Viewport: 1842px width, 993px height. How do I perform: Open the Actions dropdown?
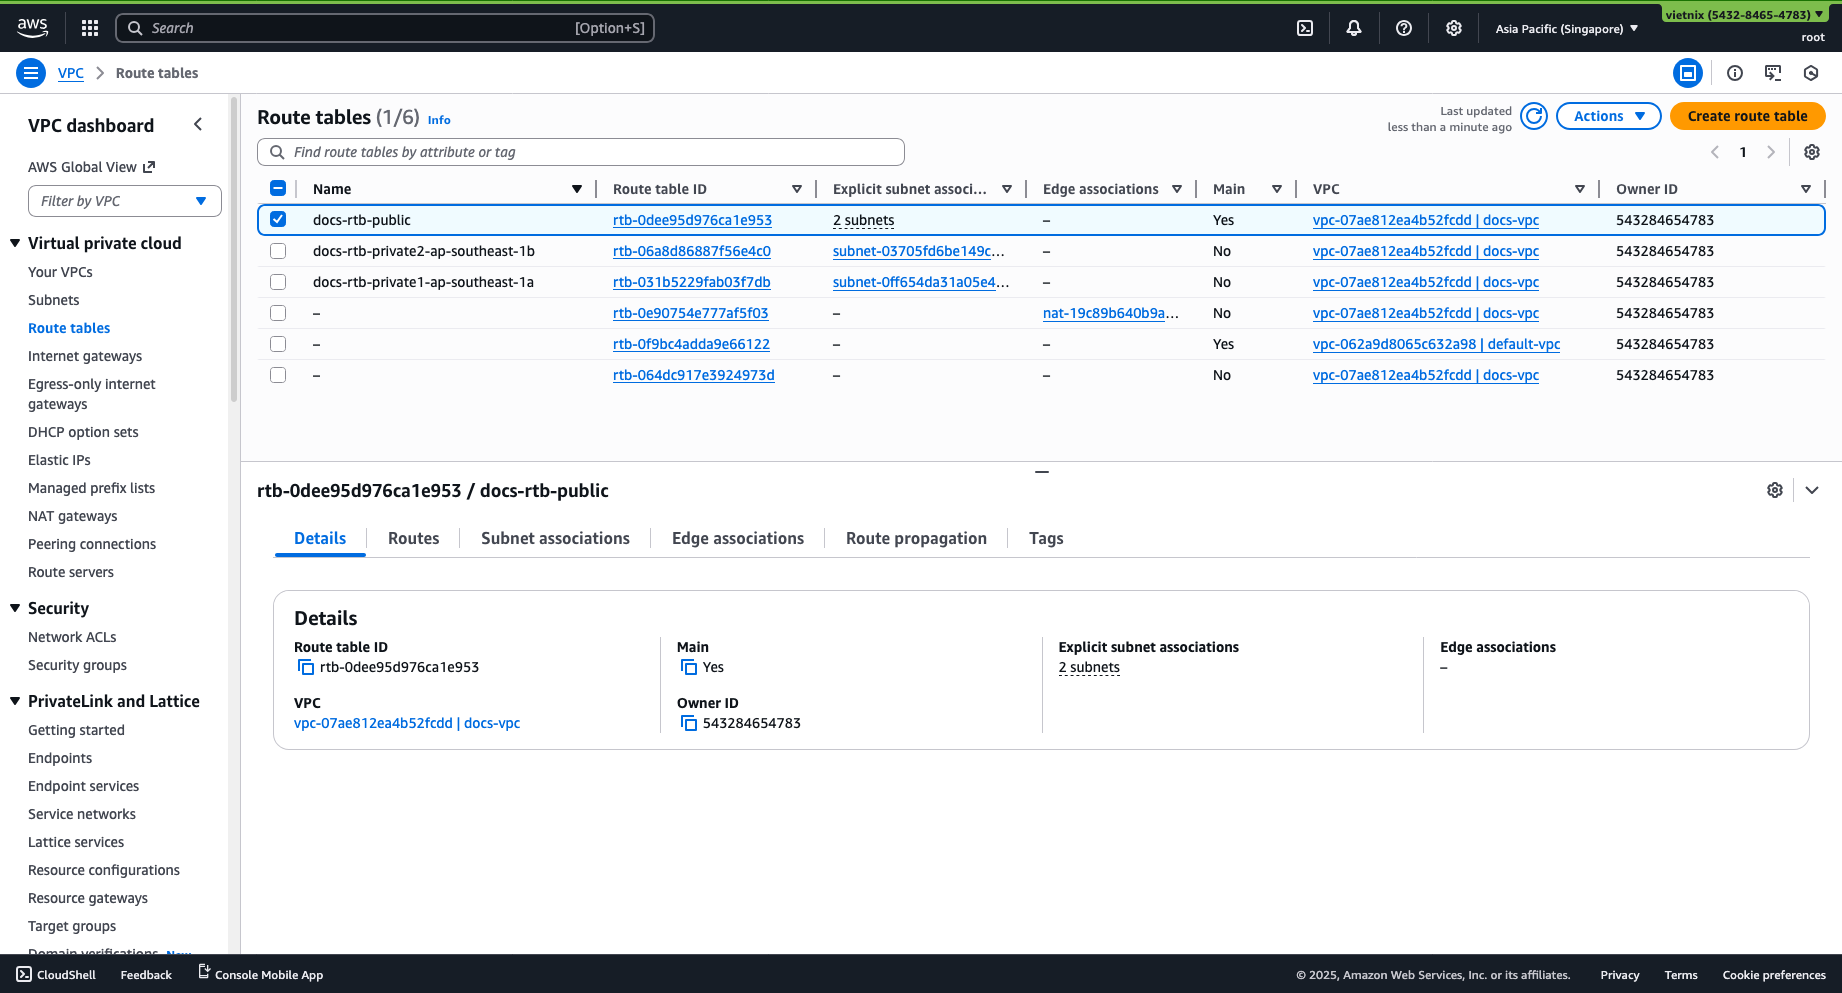(1608, 116)
